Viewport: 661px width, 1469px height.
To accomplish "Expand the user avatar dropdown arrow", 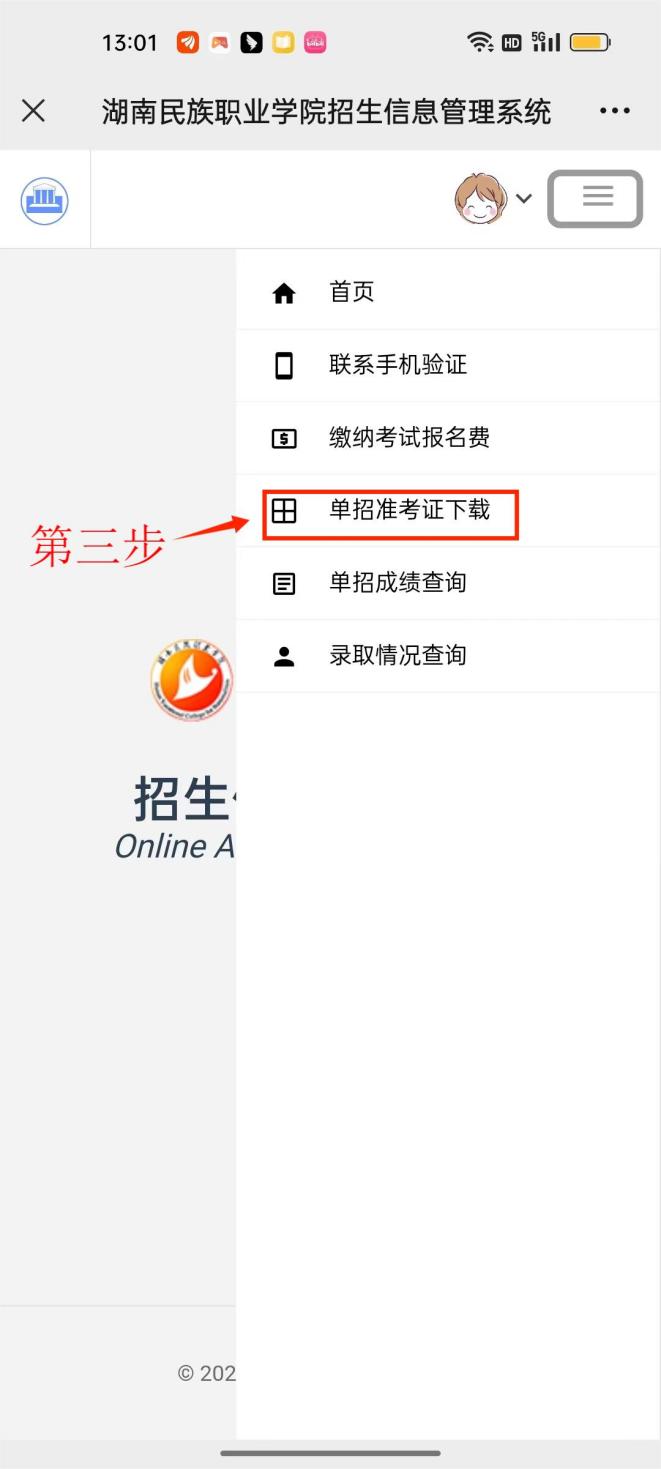I will (524, 198).
